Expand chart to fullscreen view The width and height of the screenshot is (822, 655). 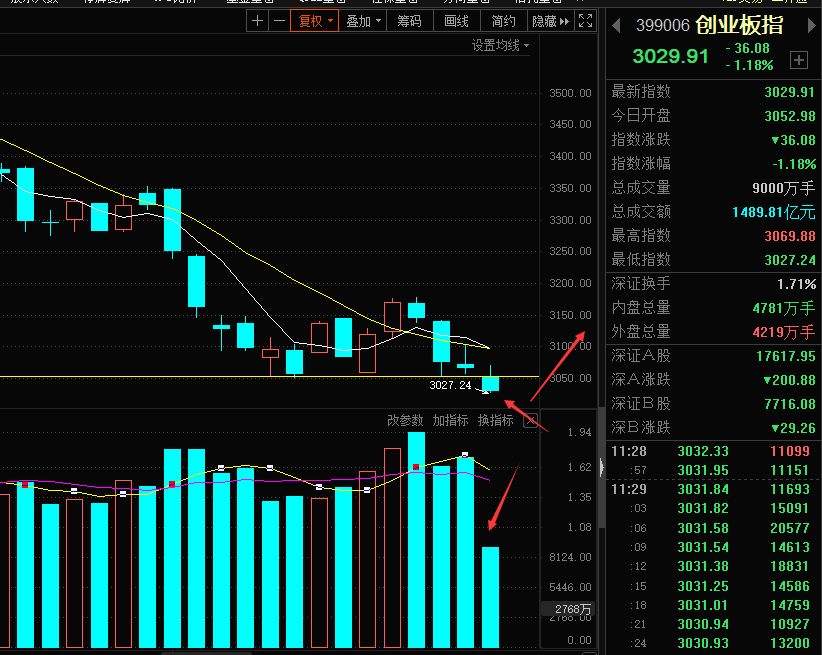585,21
